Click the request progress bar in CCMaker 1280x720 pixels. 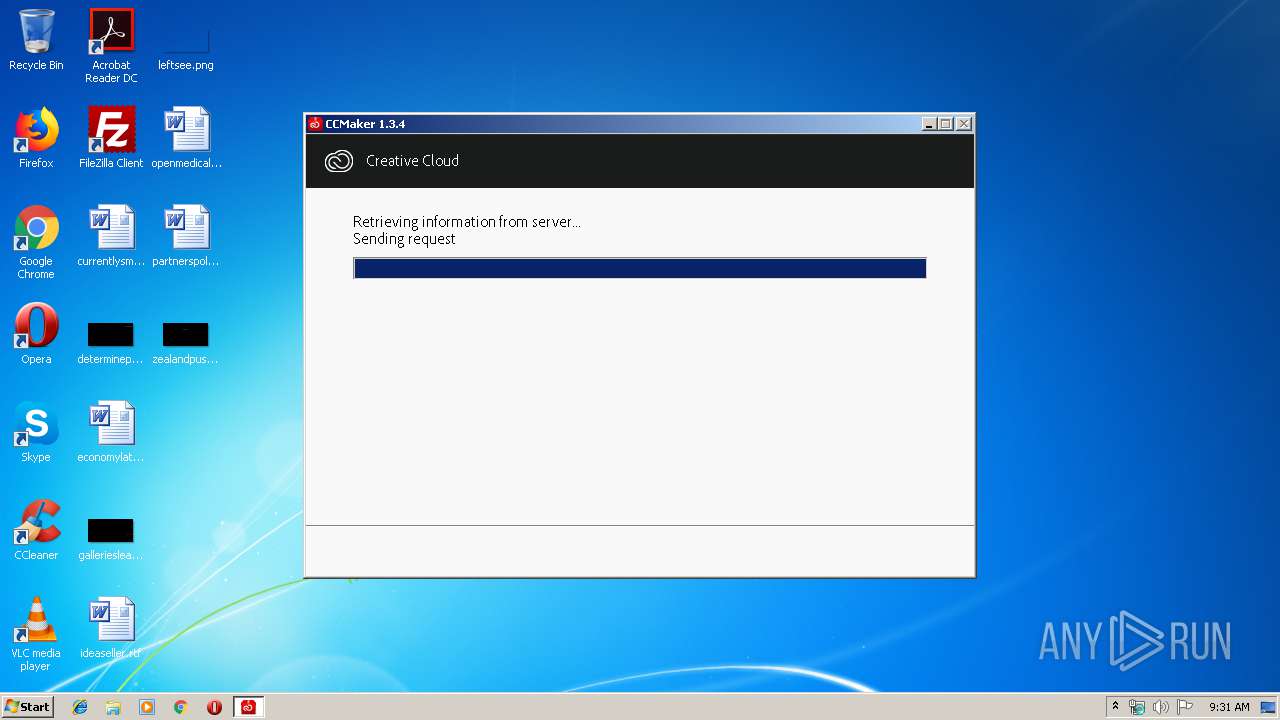640,268
